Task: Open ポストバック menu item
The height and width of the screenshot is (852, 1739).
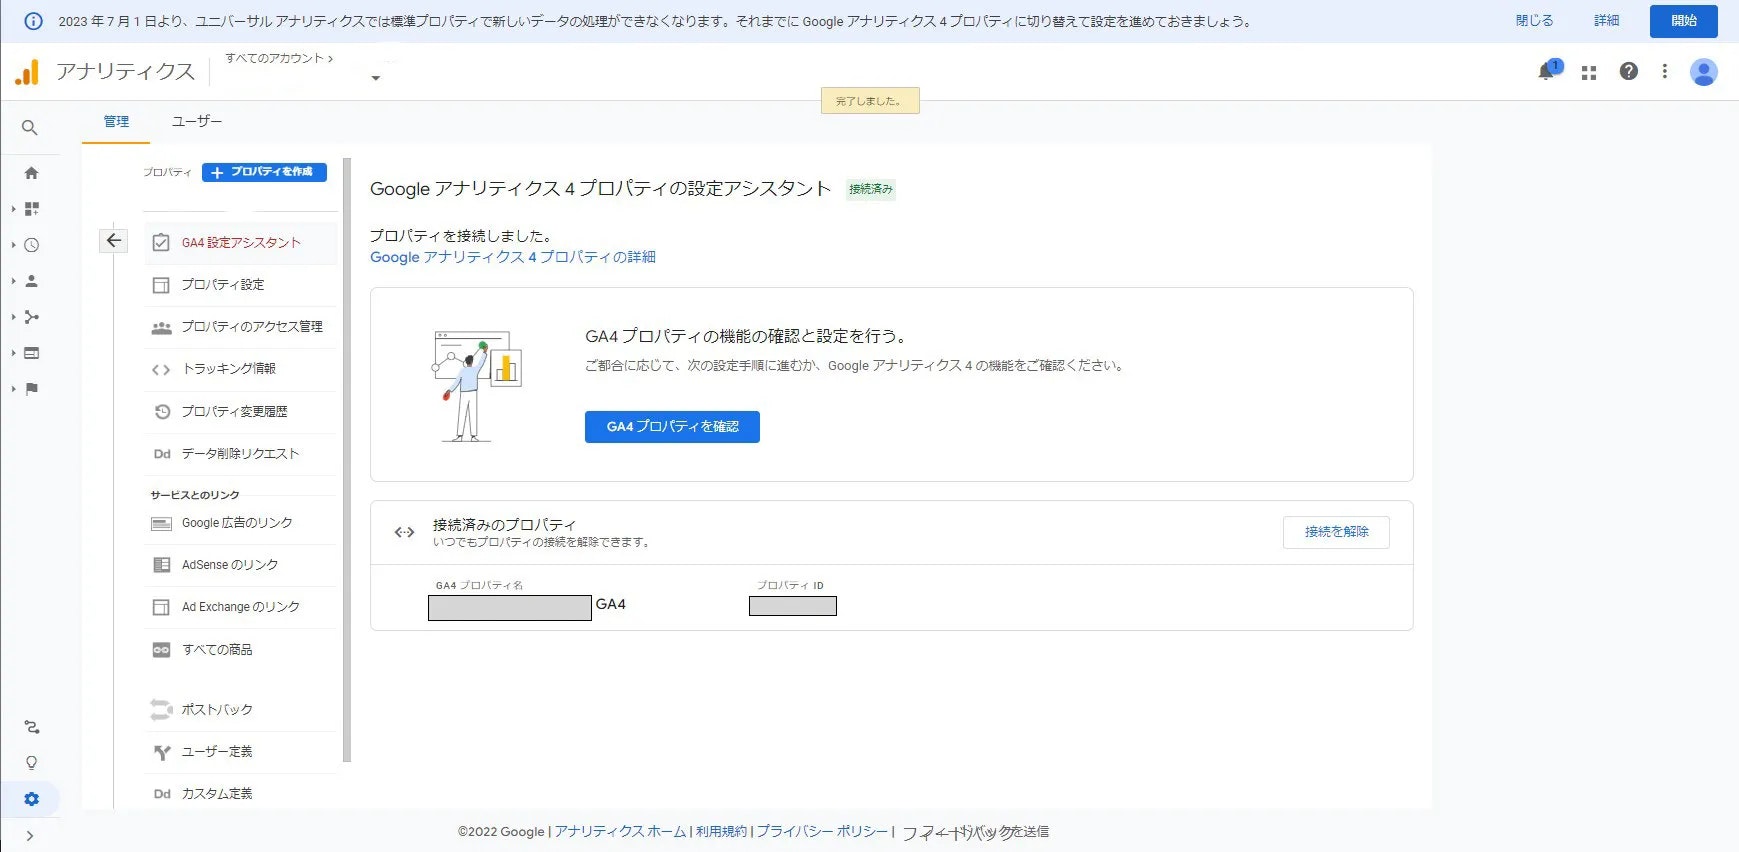Action: pyautogui.click(x=240, y=710)
